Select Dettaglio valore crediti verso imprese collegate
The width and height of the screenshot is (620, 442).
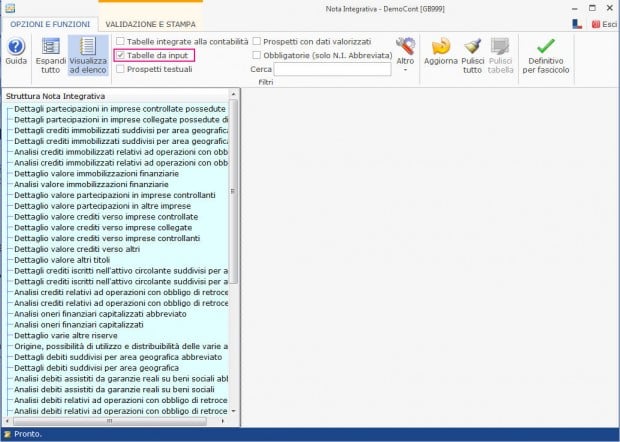click(x=103, y=227)
